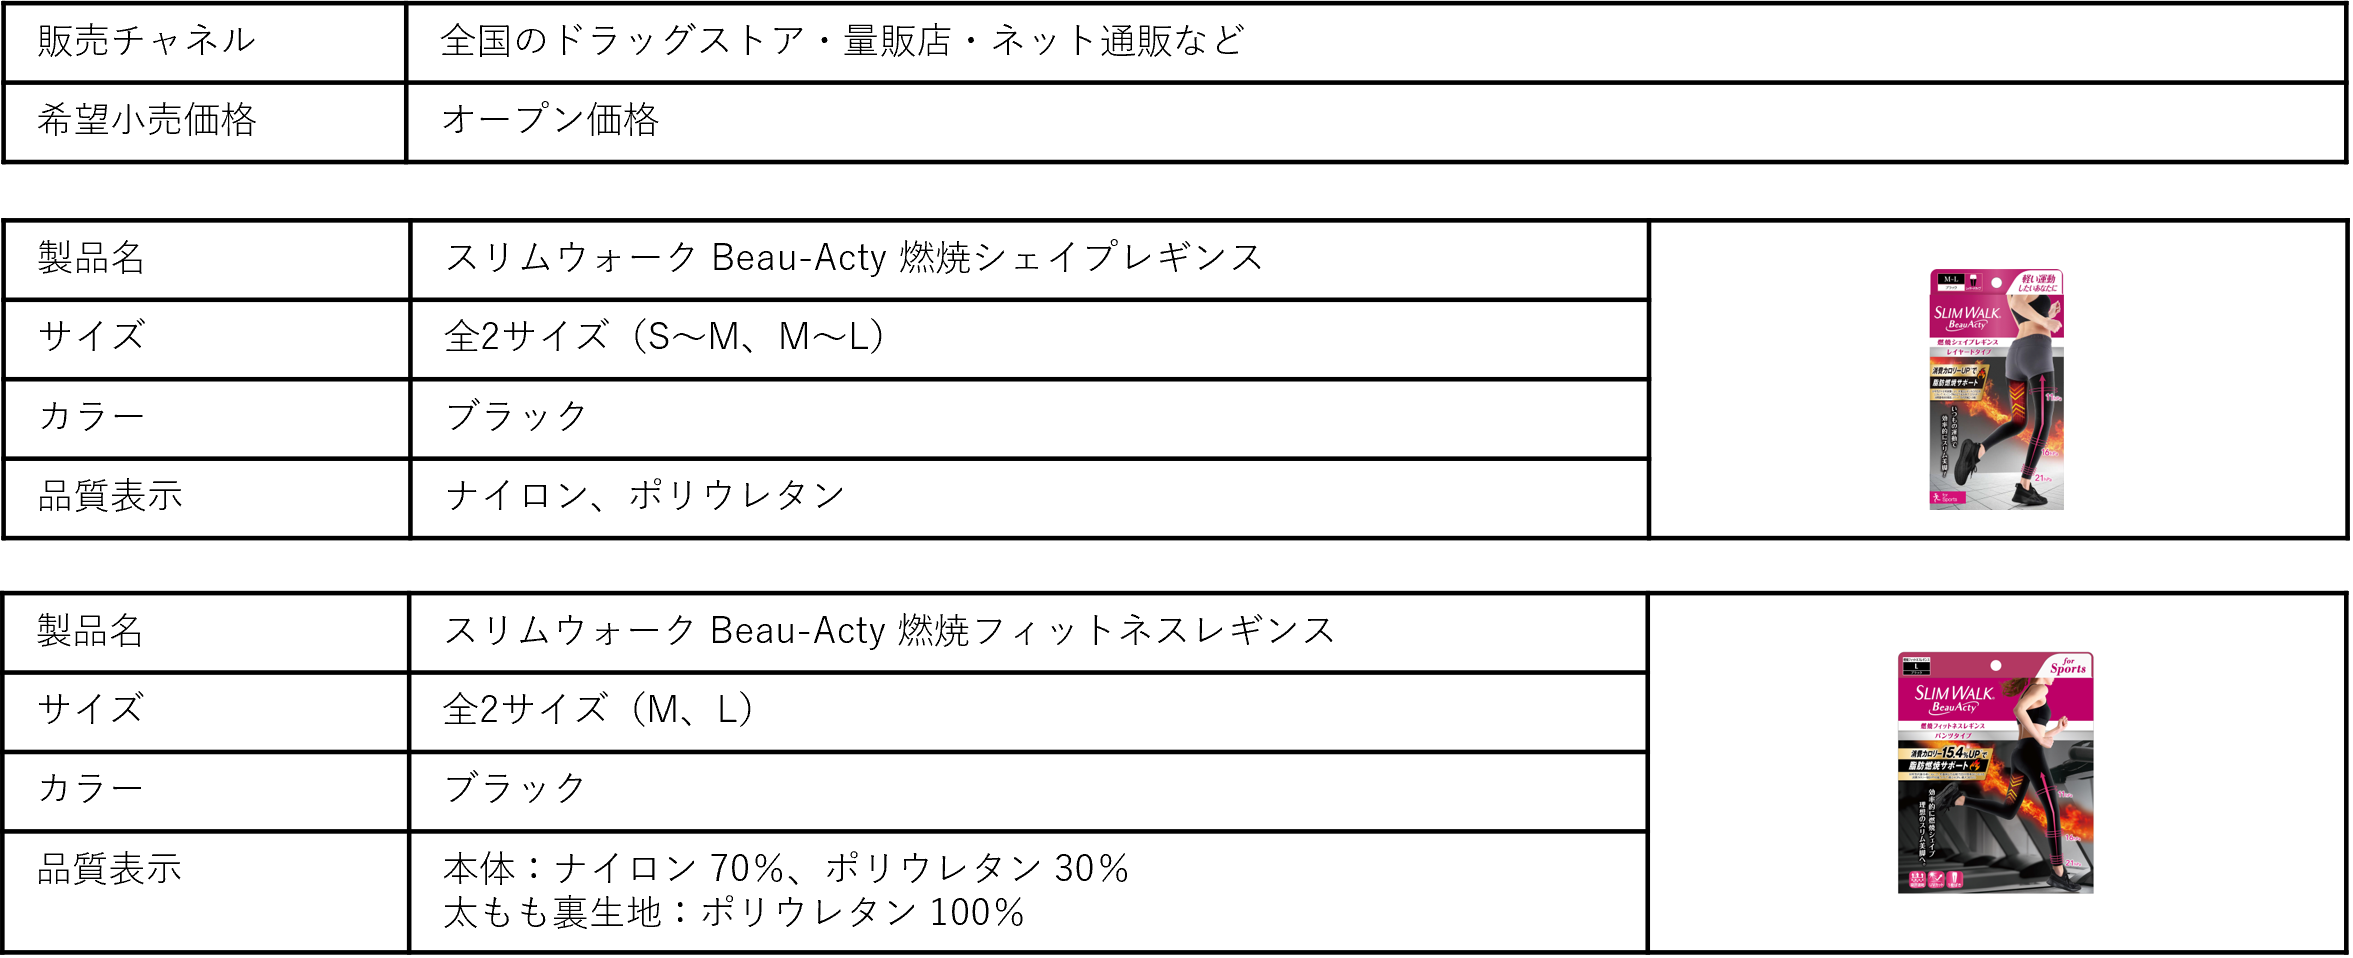Click スリムウォーク Beau-Acty 燃焼シェイプレギンス text
Viewport: 2353px width, 958px height.
(x=853, y=258)
